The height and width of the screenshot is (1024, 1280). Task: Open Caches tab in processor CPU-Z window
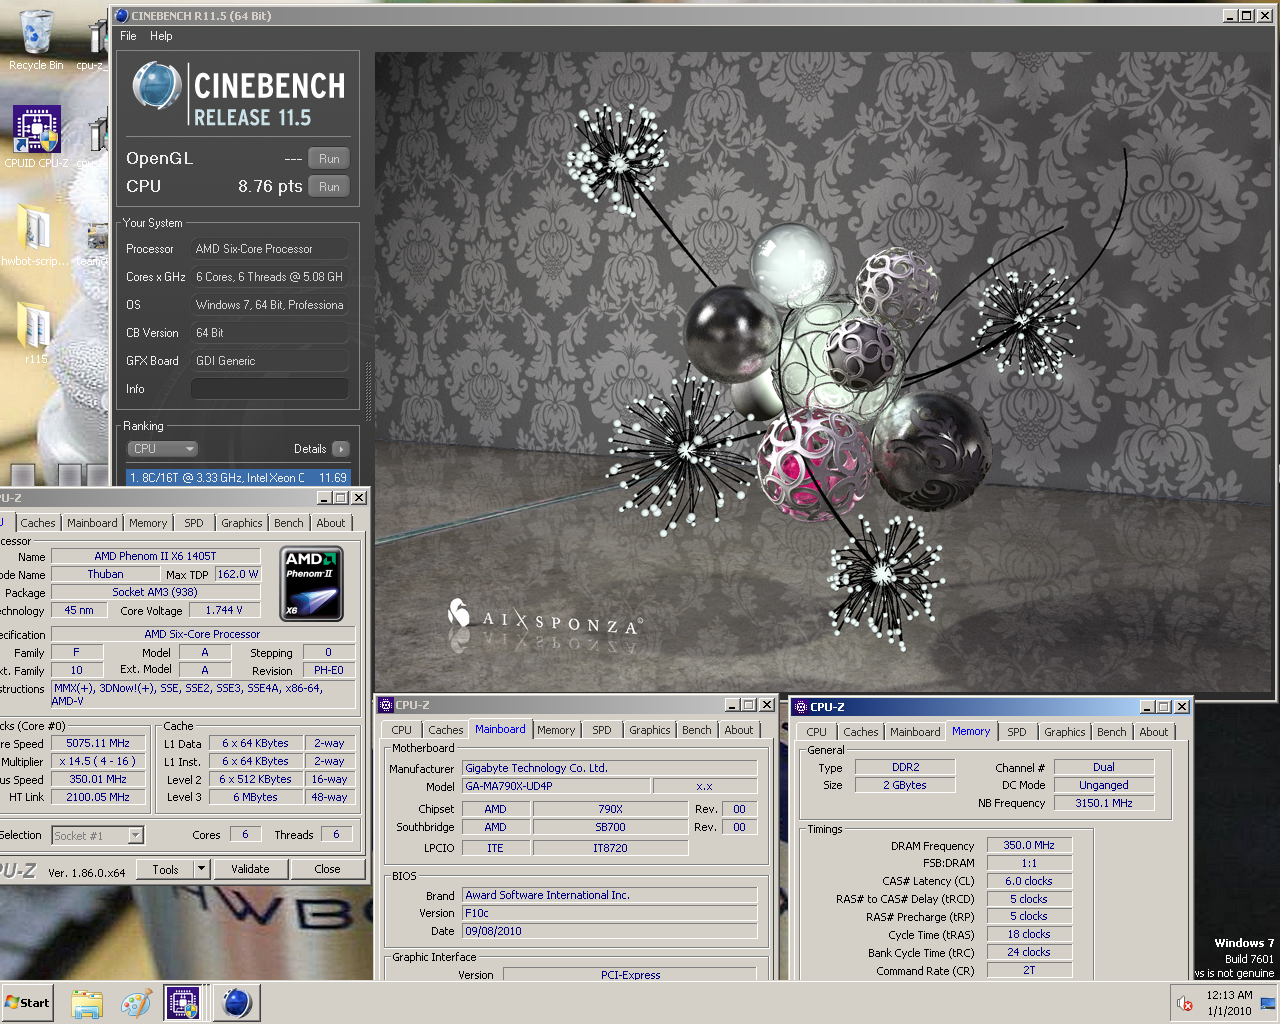point(38,523)
